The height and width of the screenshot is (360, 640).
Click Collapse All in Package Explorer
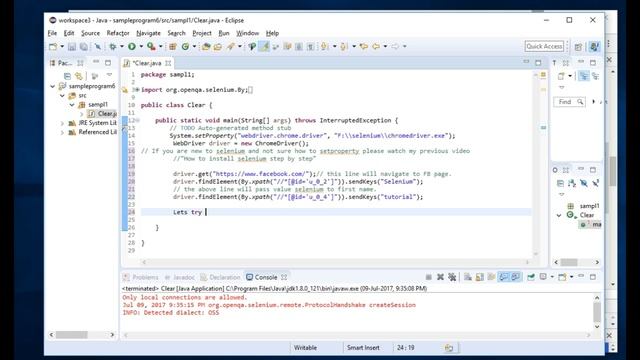coord(67,76)
